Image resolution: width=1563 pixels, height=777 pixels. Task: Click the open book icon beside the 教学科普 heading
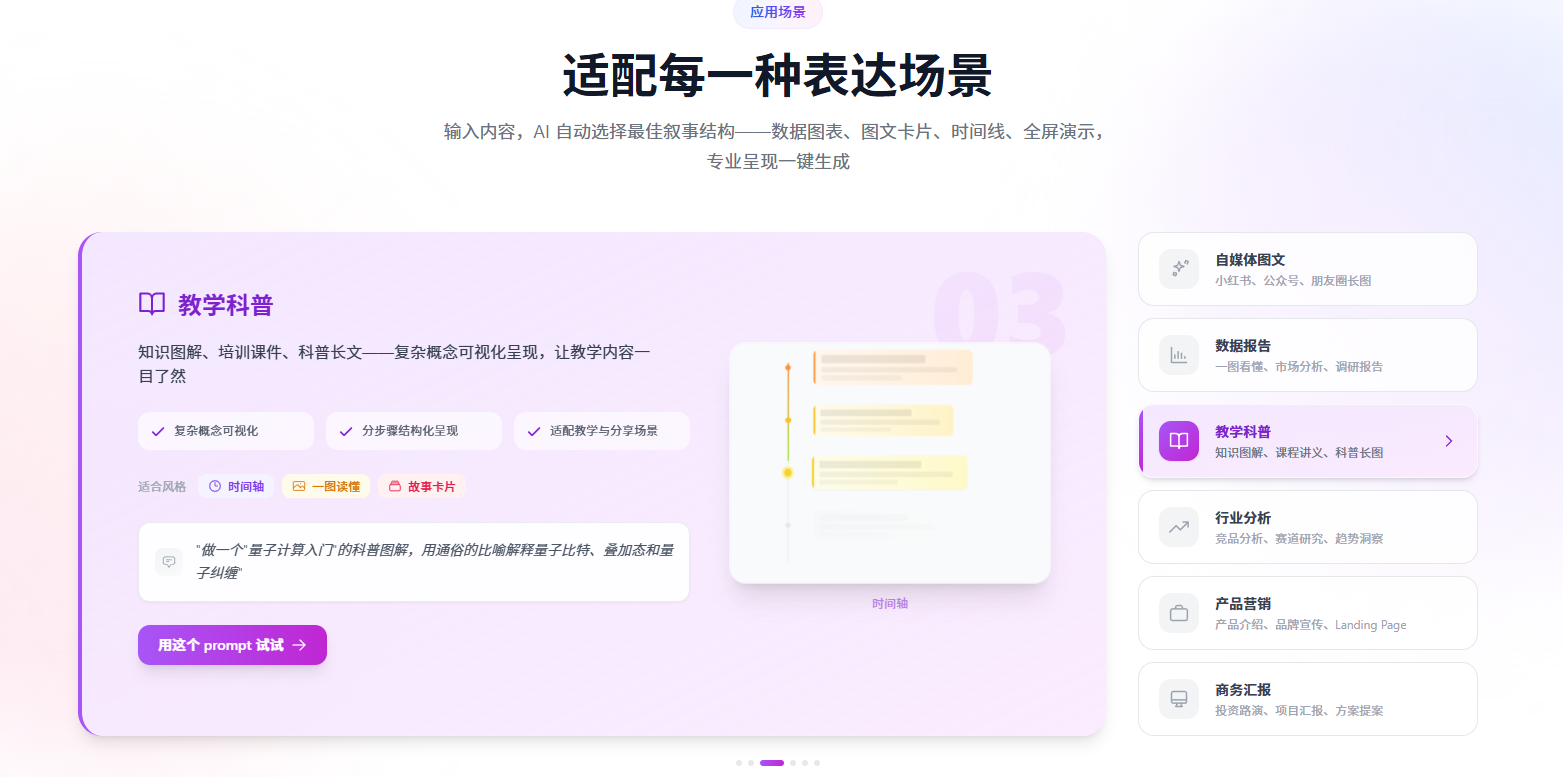152,304
